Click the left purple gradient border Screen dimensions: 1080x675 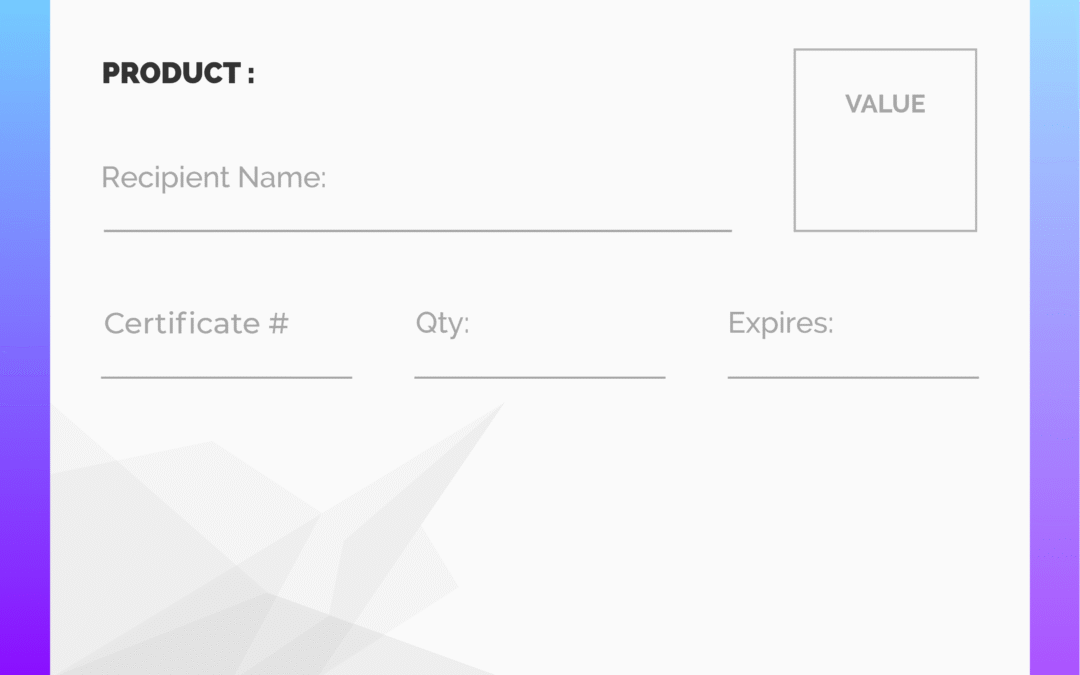(x=25, y=338)
